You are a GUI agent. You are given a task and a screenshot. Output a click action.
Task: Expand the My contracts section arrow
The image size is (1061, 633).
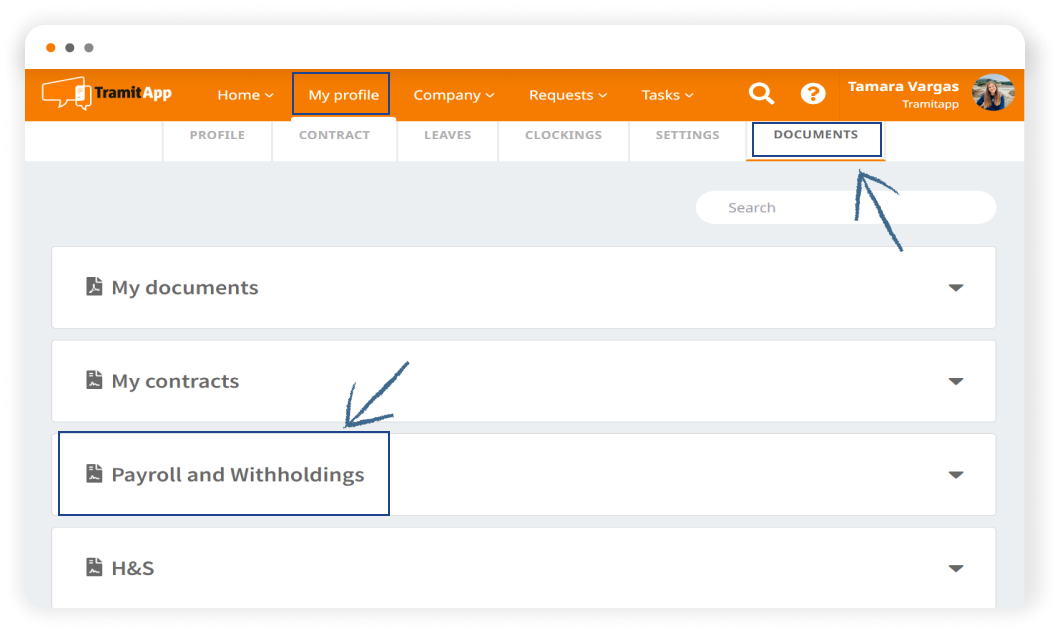point(955,382)
